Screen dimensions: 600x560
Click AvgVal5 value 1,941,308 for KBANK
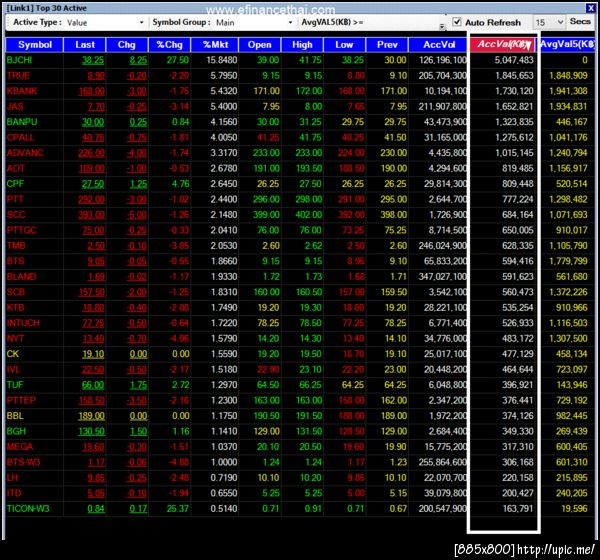(x=568, y=91)
